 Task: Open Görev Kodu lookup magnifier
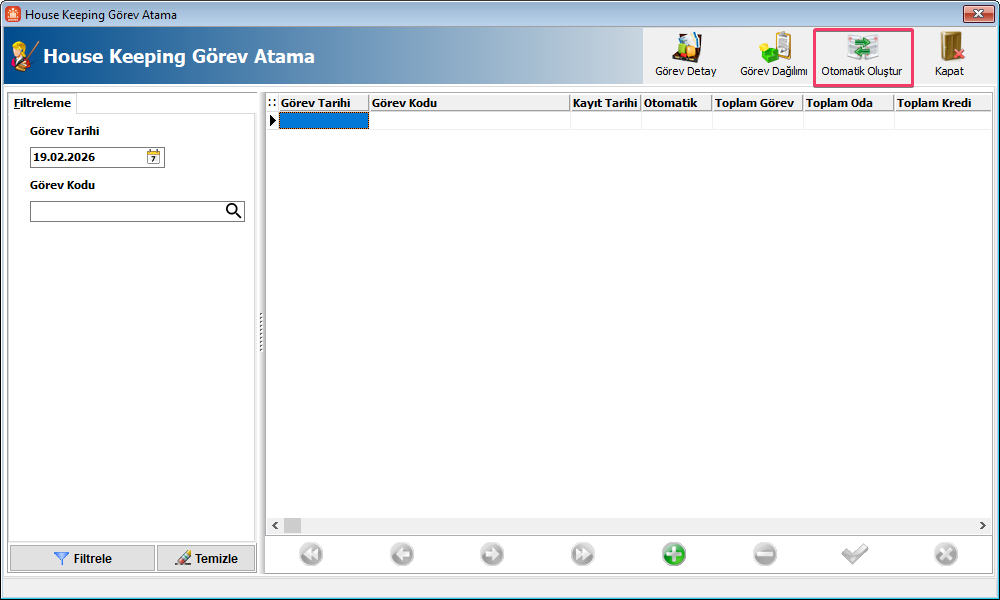pos(233,211)
